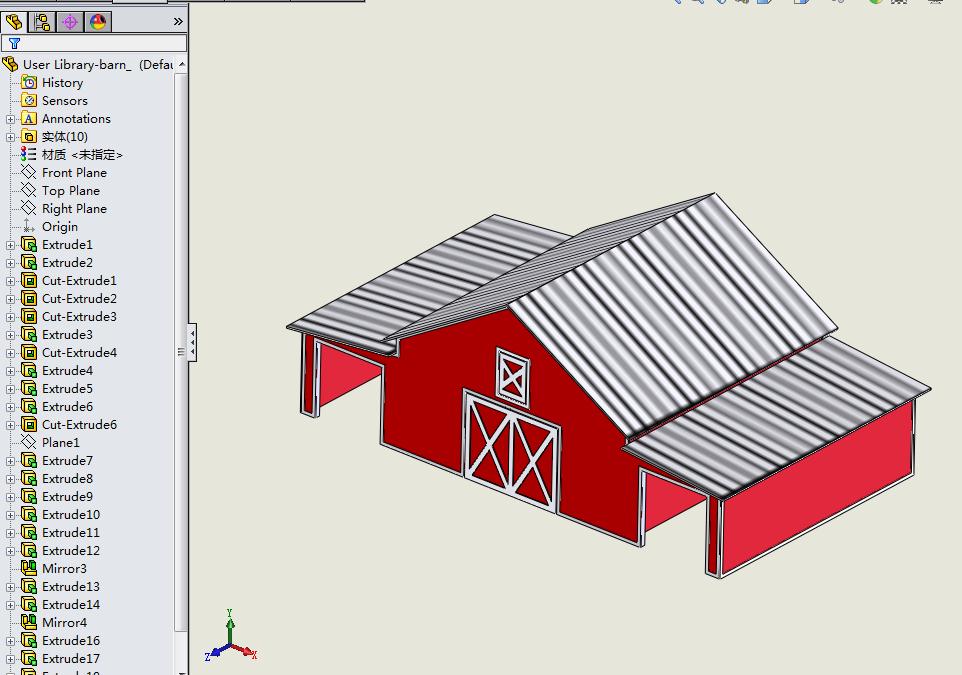Select the Extrude4 tree item
The width and height of the screenshot is (962, 675).
(67, 371)
